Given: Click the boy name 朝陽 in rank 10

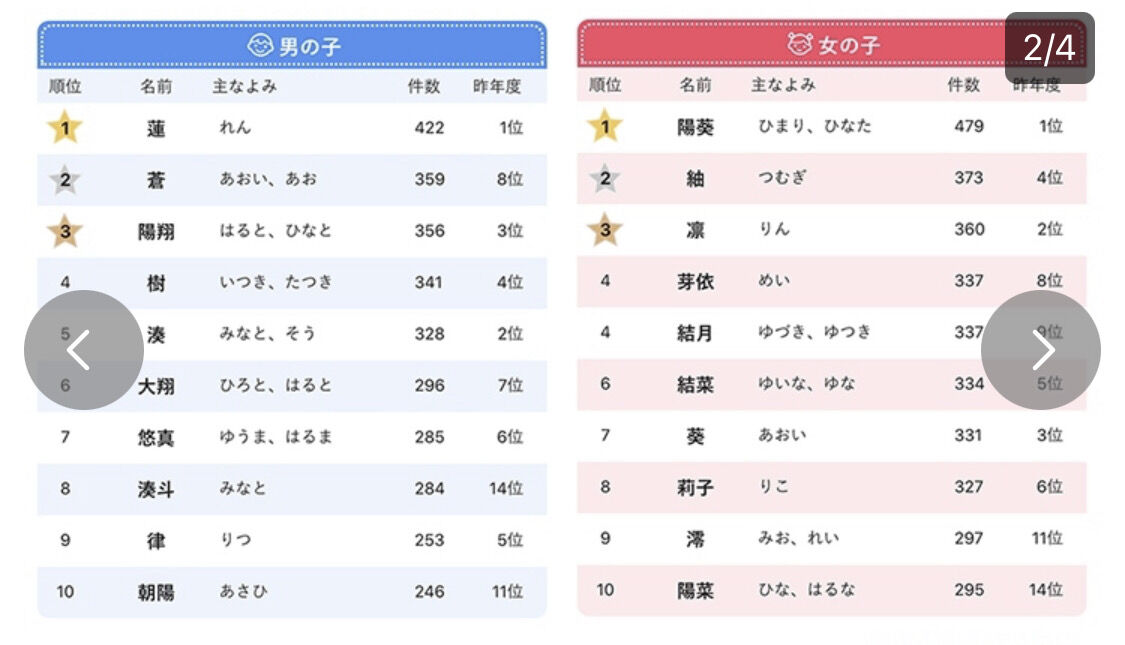Looking at the screenshot, I should click(x=155, y=592).
